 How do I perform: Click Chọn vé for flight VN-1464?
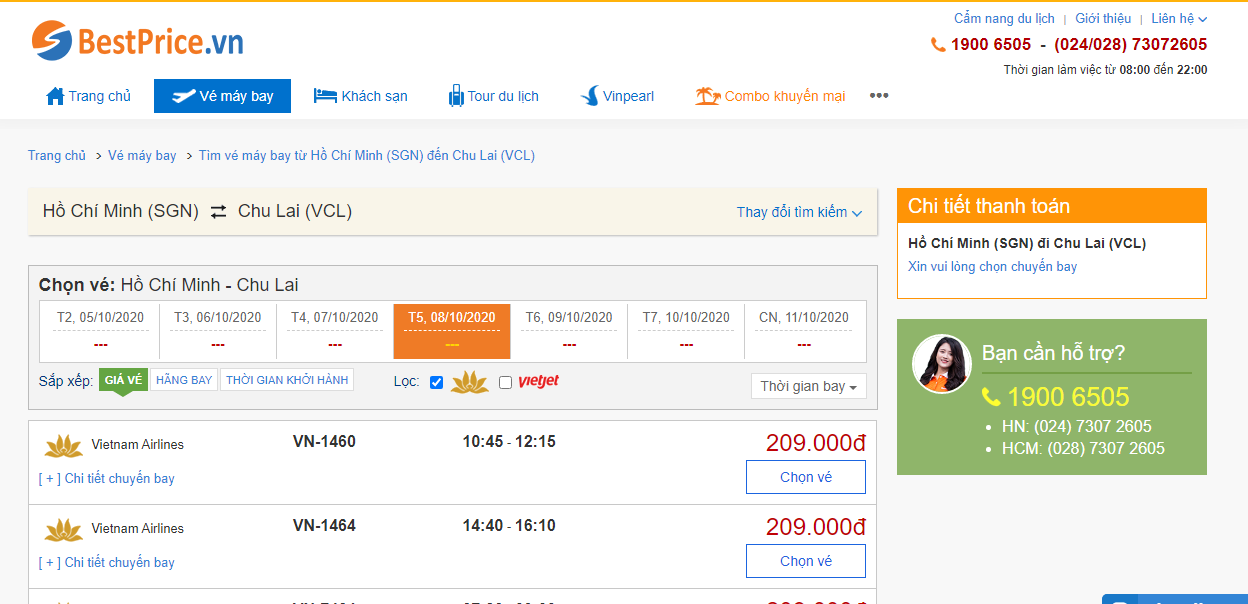click(806, 561)
